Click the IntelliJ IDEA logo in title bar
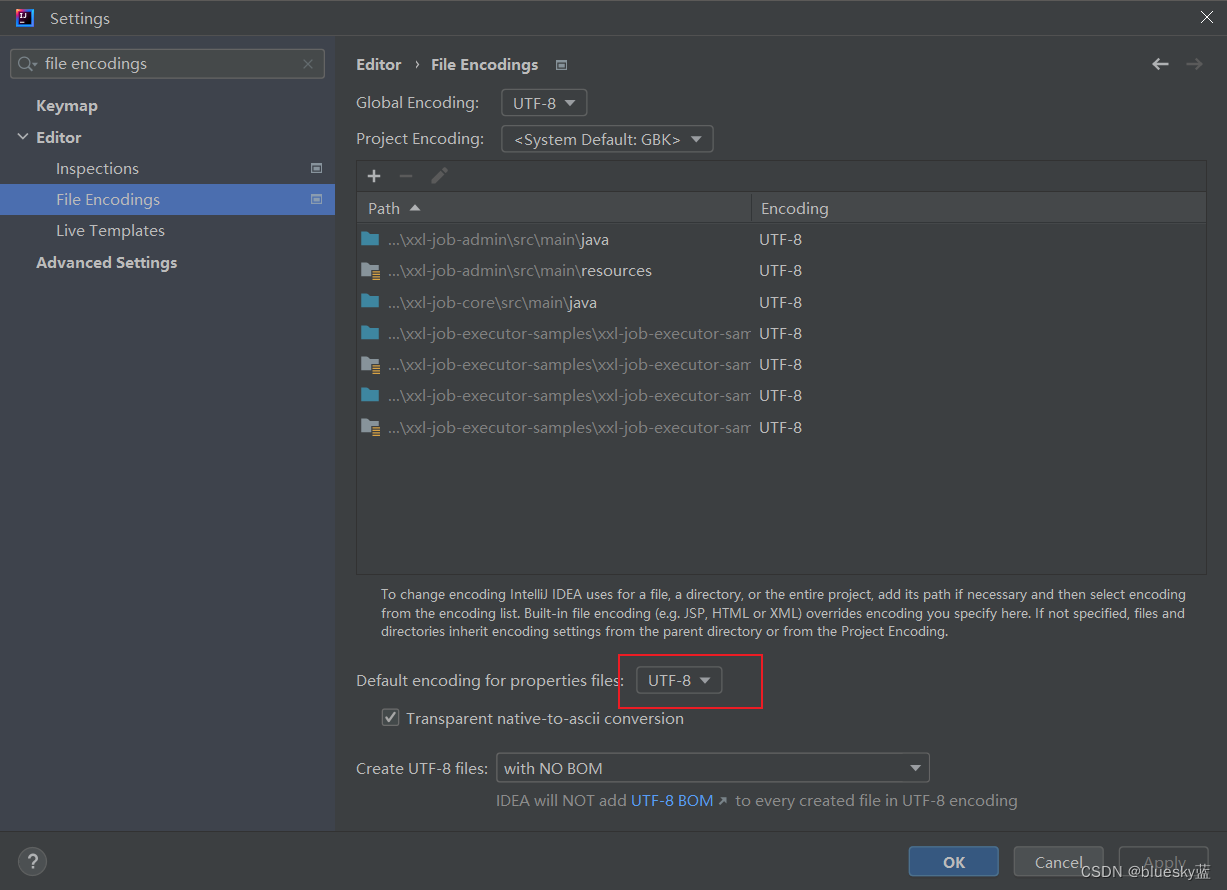 pos(25,18)
